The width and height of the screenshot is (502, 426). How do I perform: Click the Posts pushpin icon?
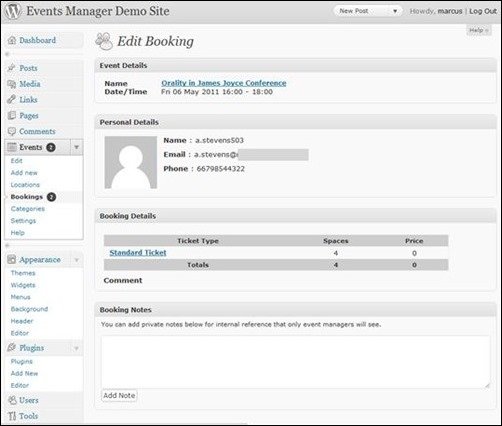coord(12,68)
